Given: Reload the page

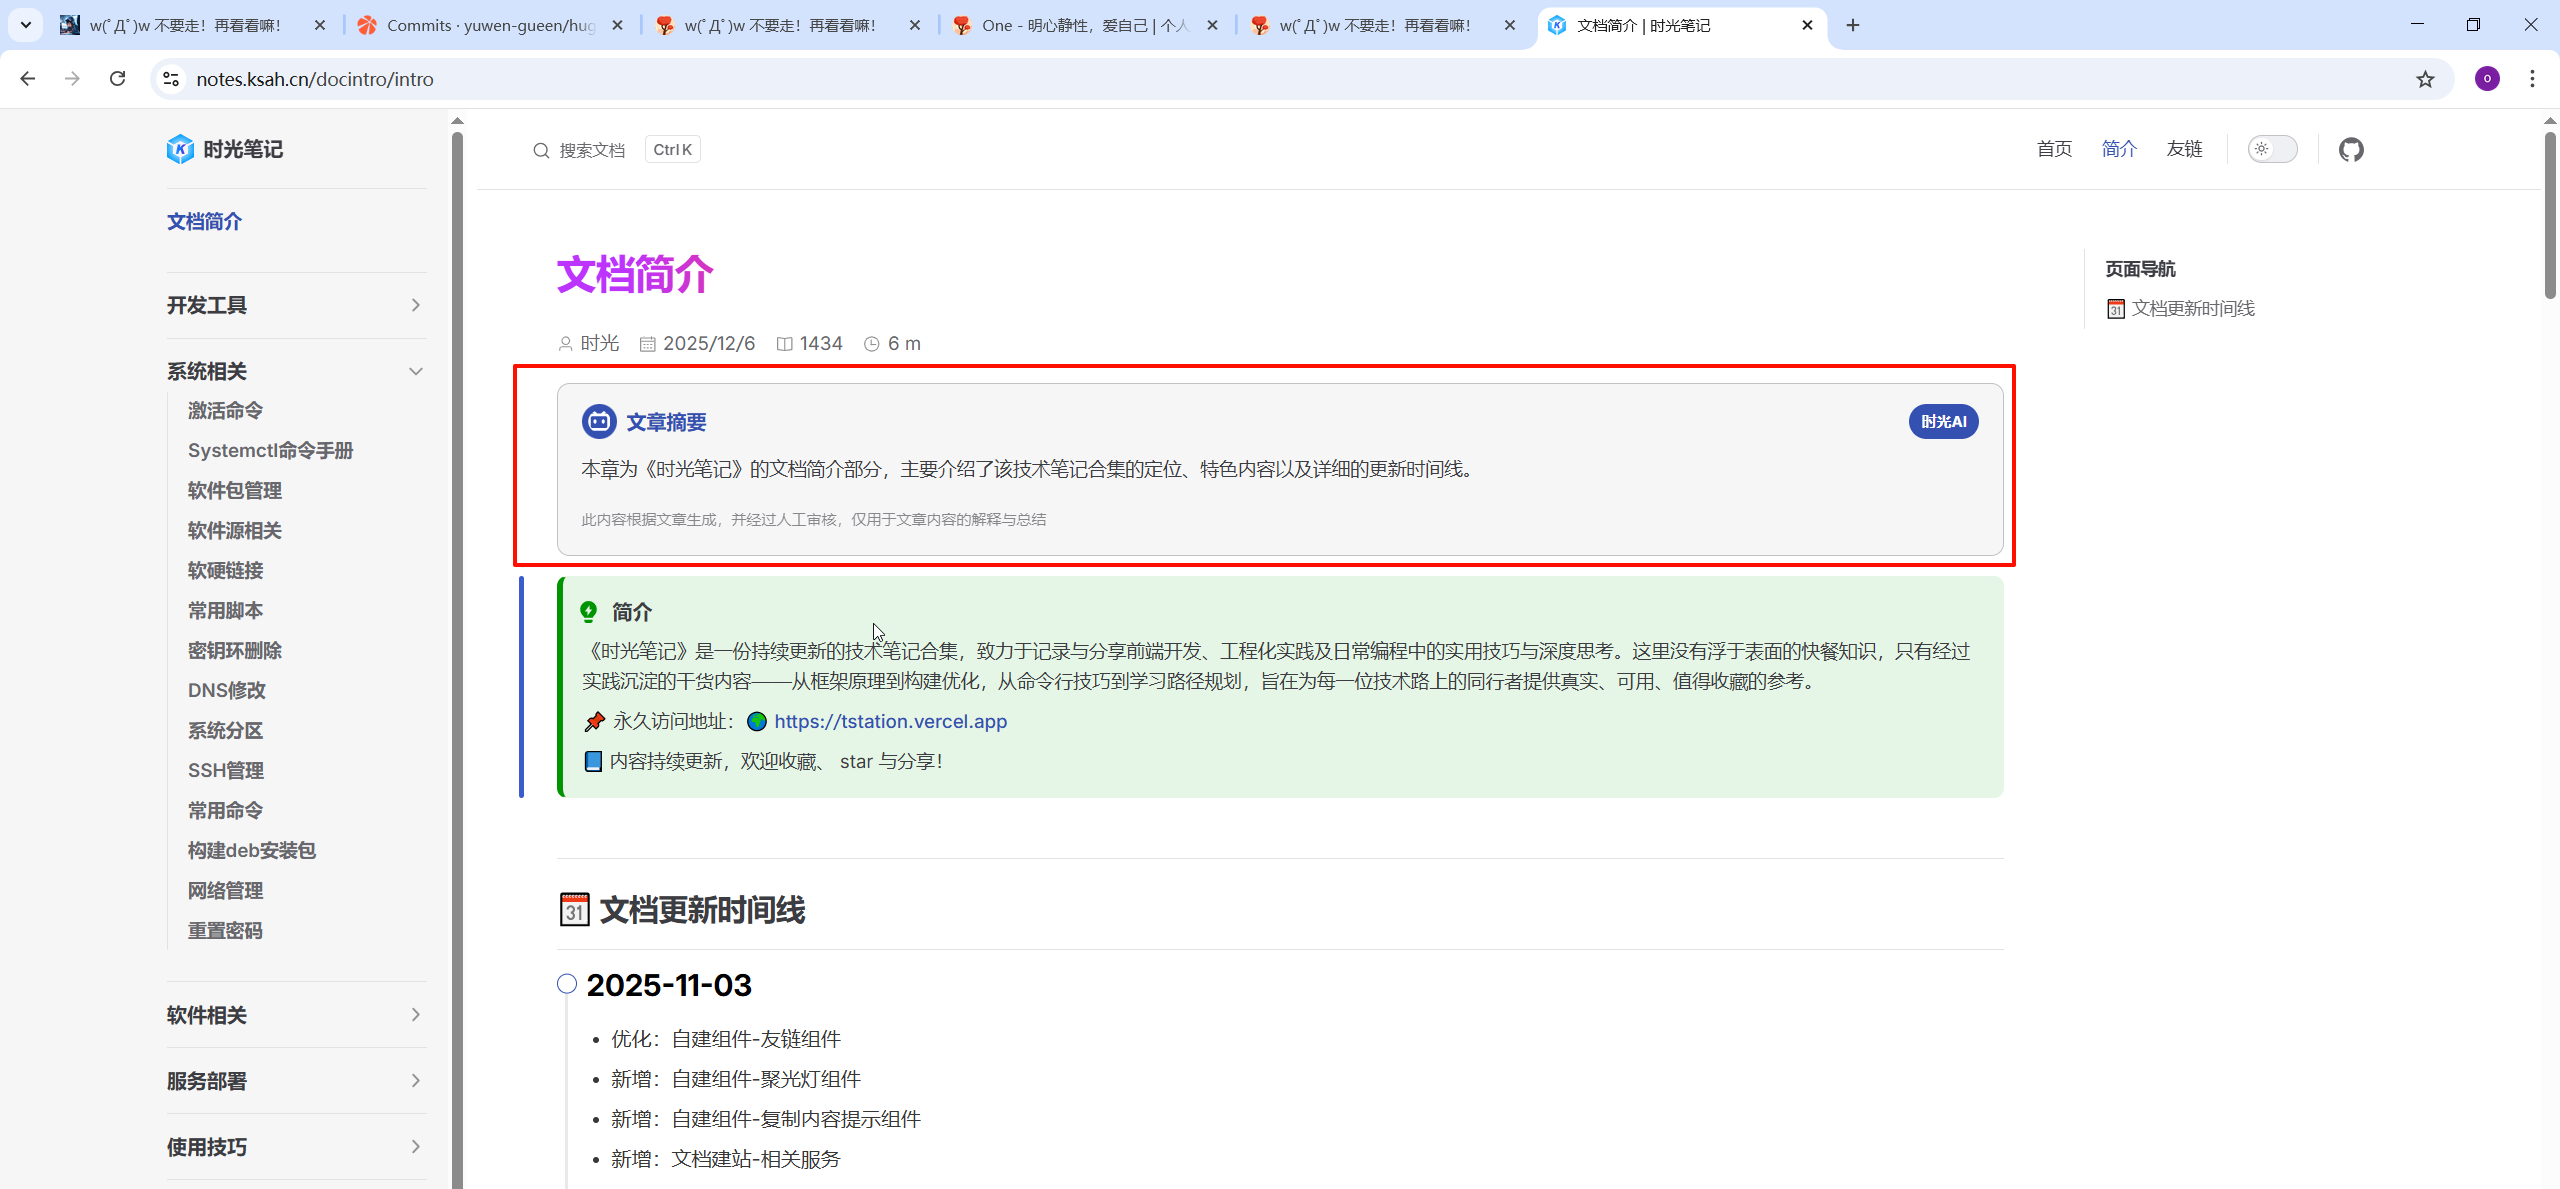Looking at the screenshot, I should click(118, 79).
